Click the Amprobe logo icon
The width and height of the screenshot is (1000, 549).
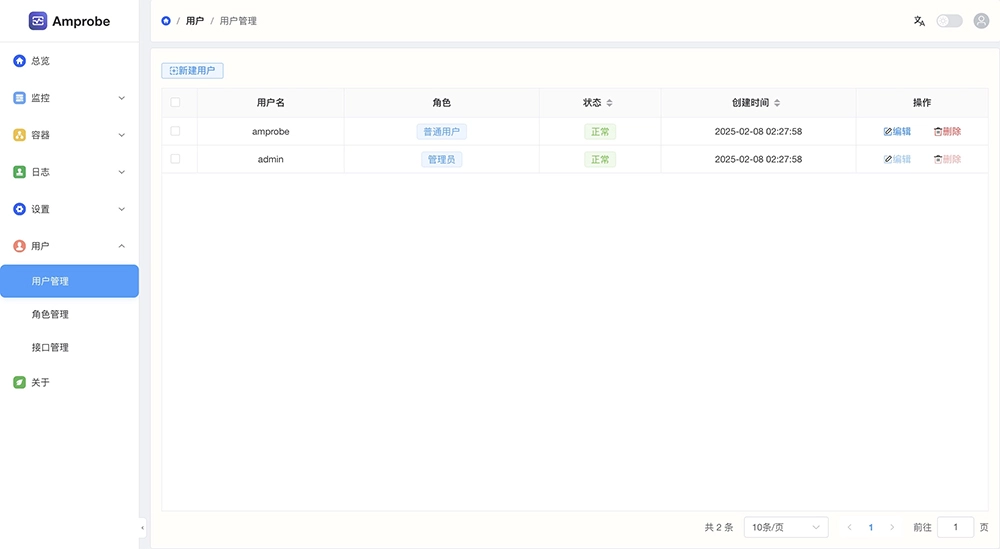pos(38,21)
